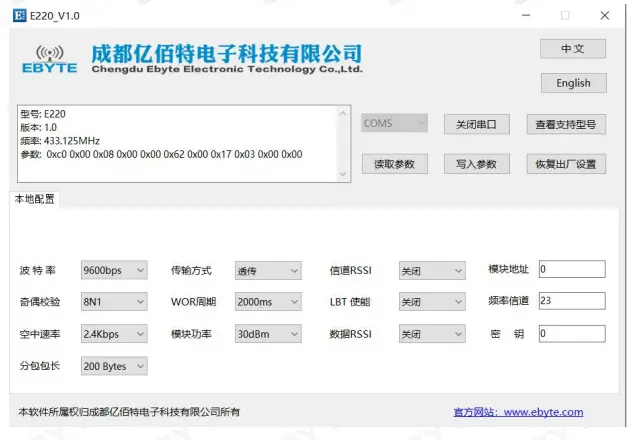Click 查看支持型号 button
The height and width of the screenshot is (440, 636).
click(x=566, y=124)
